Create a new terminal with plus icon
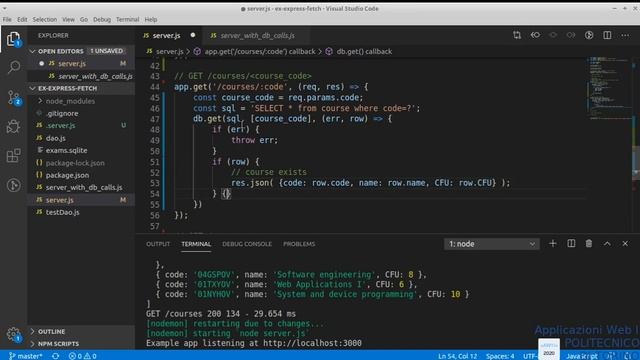The height and width of the screenshot is (360, 640). tap(553, 244)
